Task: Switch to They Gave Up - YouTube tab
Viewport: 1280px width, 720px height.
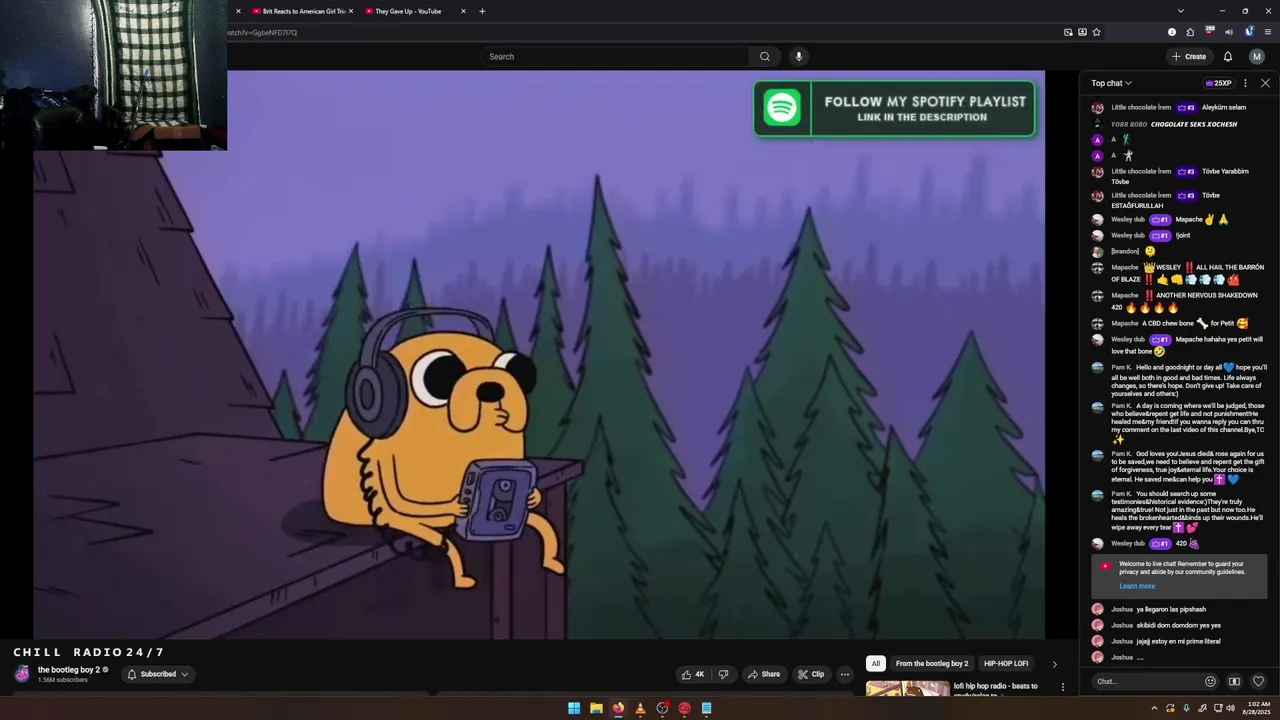Action: click(408, 11)
